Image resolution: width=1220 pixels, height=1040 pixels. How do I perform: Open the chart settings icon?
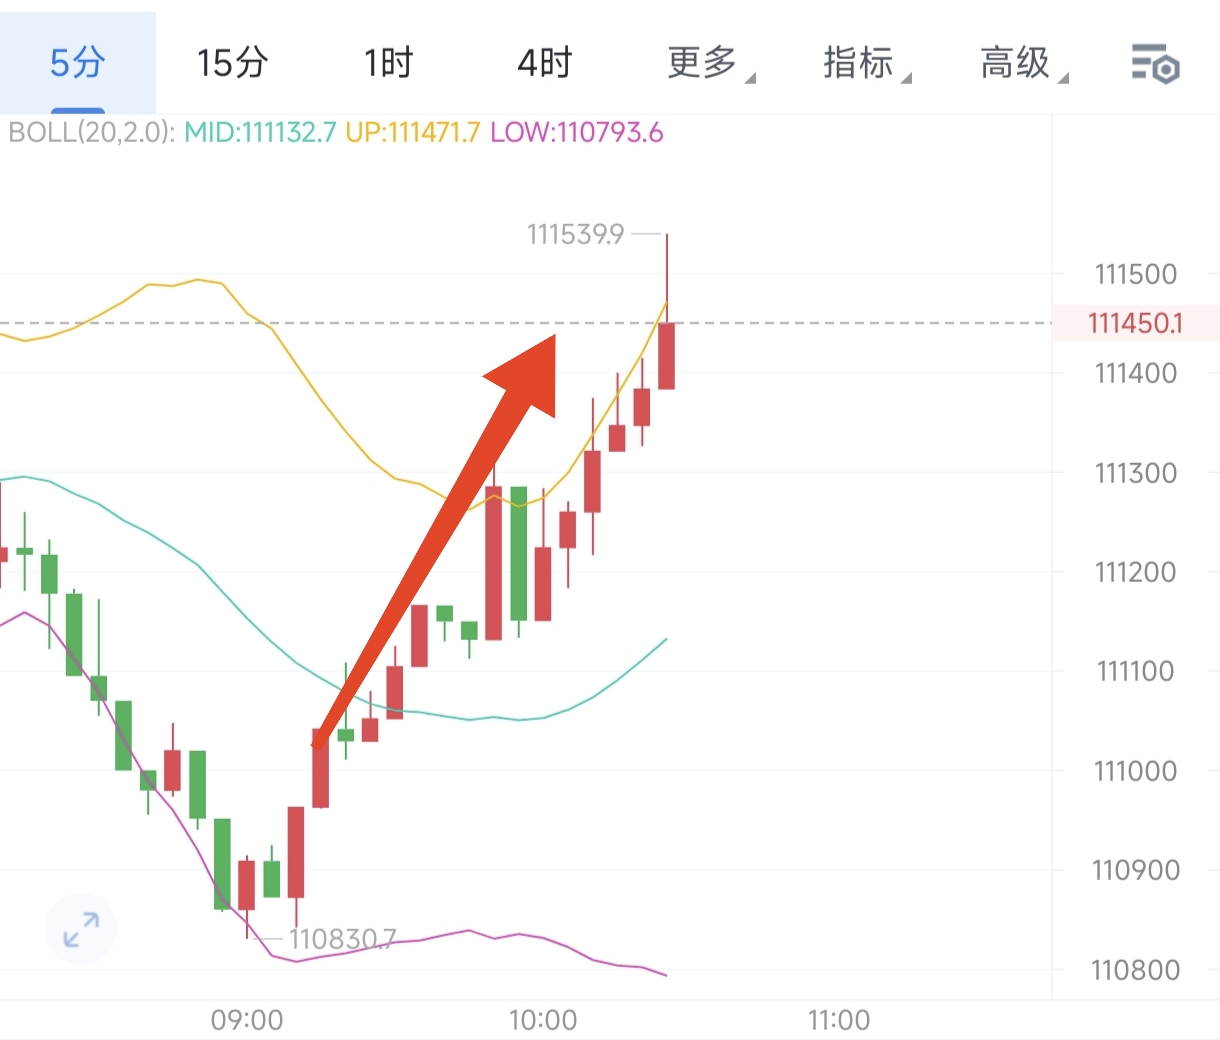pos(1155,63)
